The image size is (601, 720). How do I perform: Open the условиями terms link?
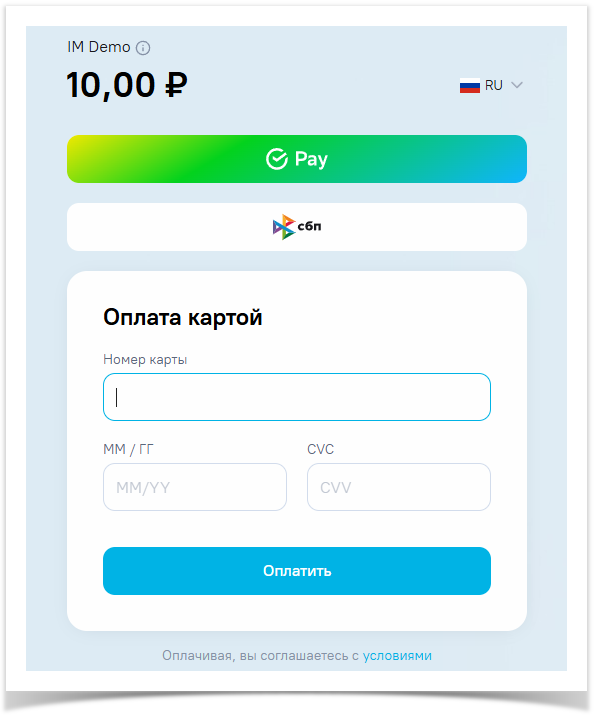397,656
